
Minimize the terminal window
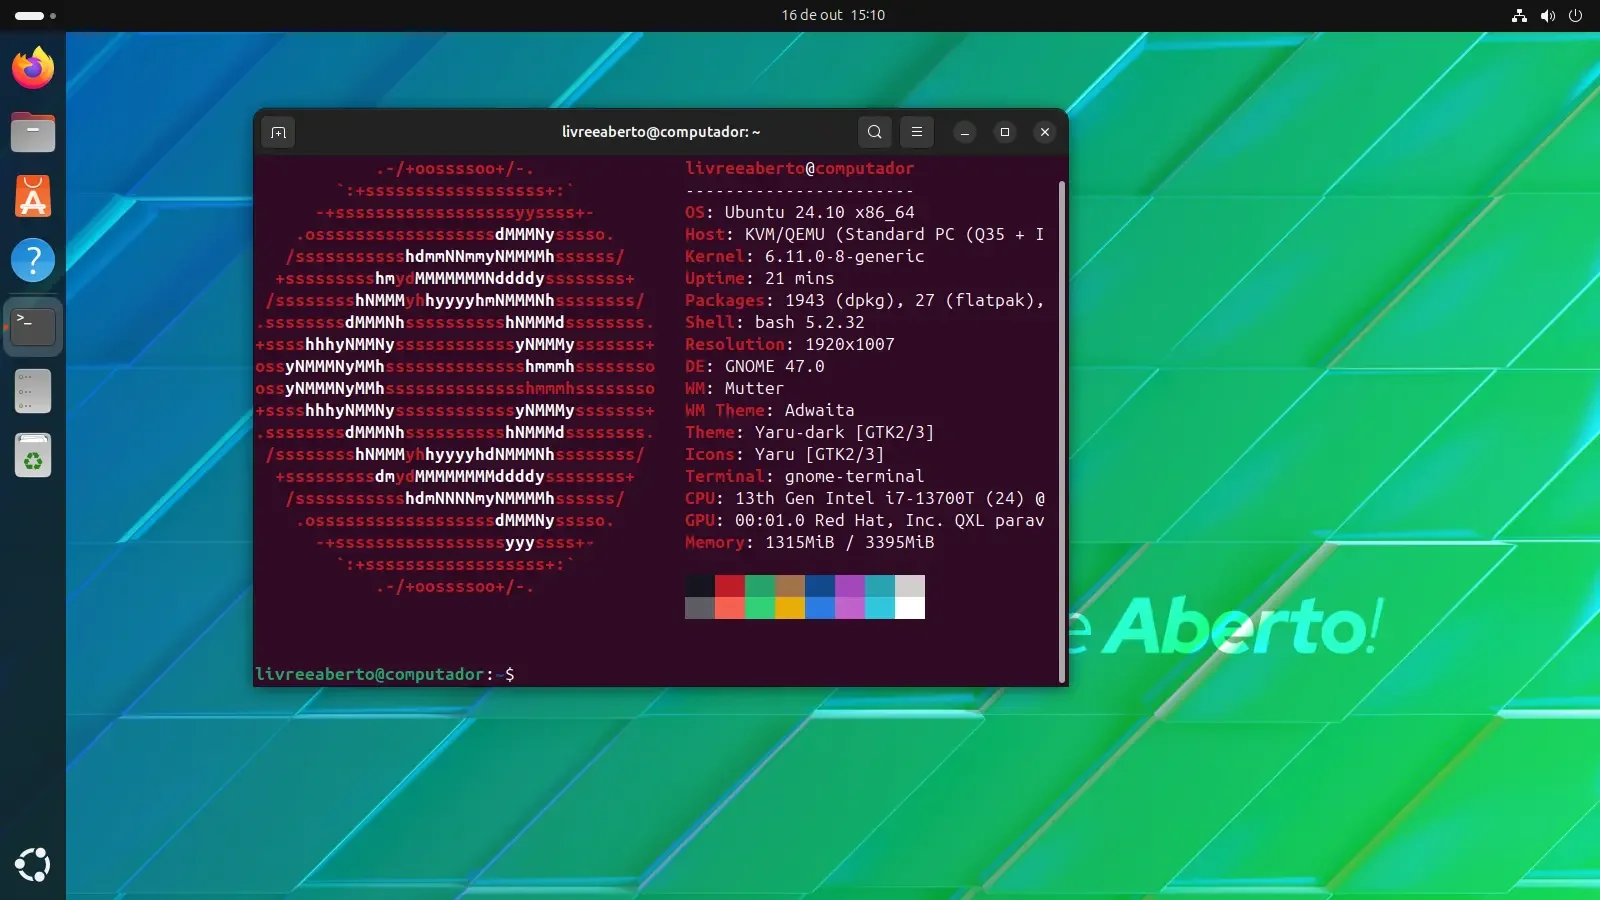tap(965, 132)
